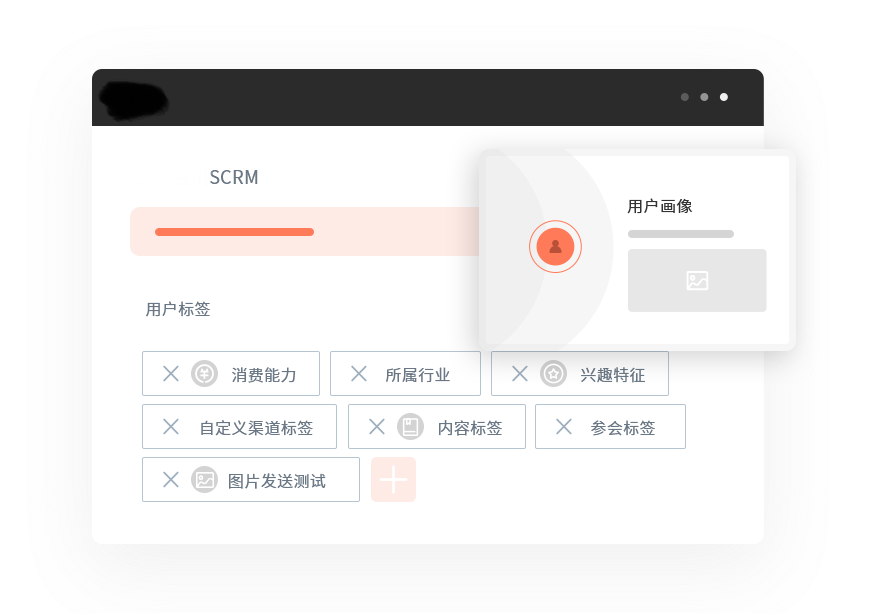Open the image placeholder in 用户画像 card
Viewport: 888px width, 613px height.
tap(697, 281)
